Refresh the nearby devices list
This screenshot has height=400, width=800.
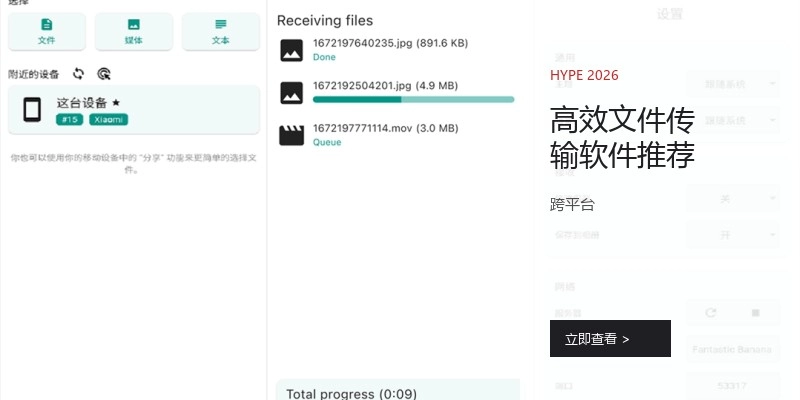click(x=78, y=74)
